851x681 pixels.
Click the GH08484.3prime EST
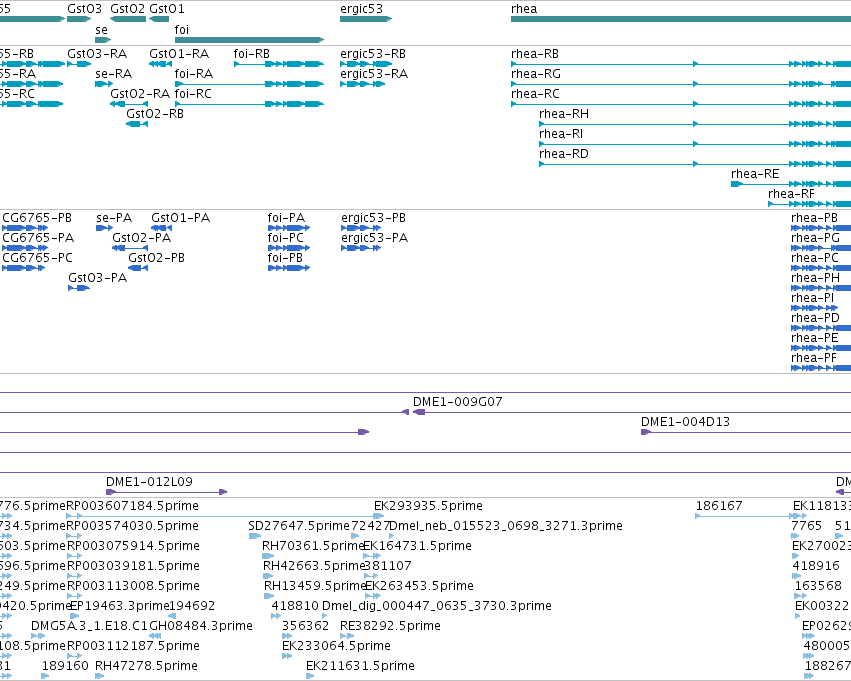point(154,636)
